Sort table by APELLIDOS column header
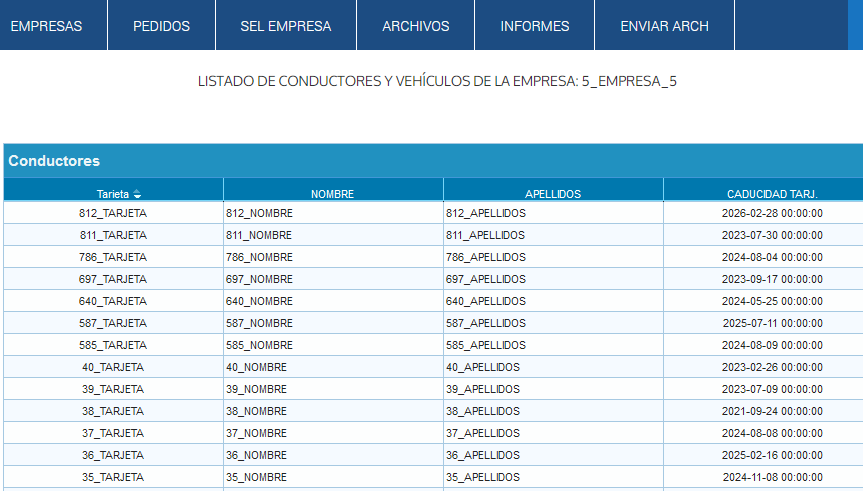Screen dimensions: 863x491 553,194
